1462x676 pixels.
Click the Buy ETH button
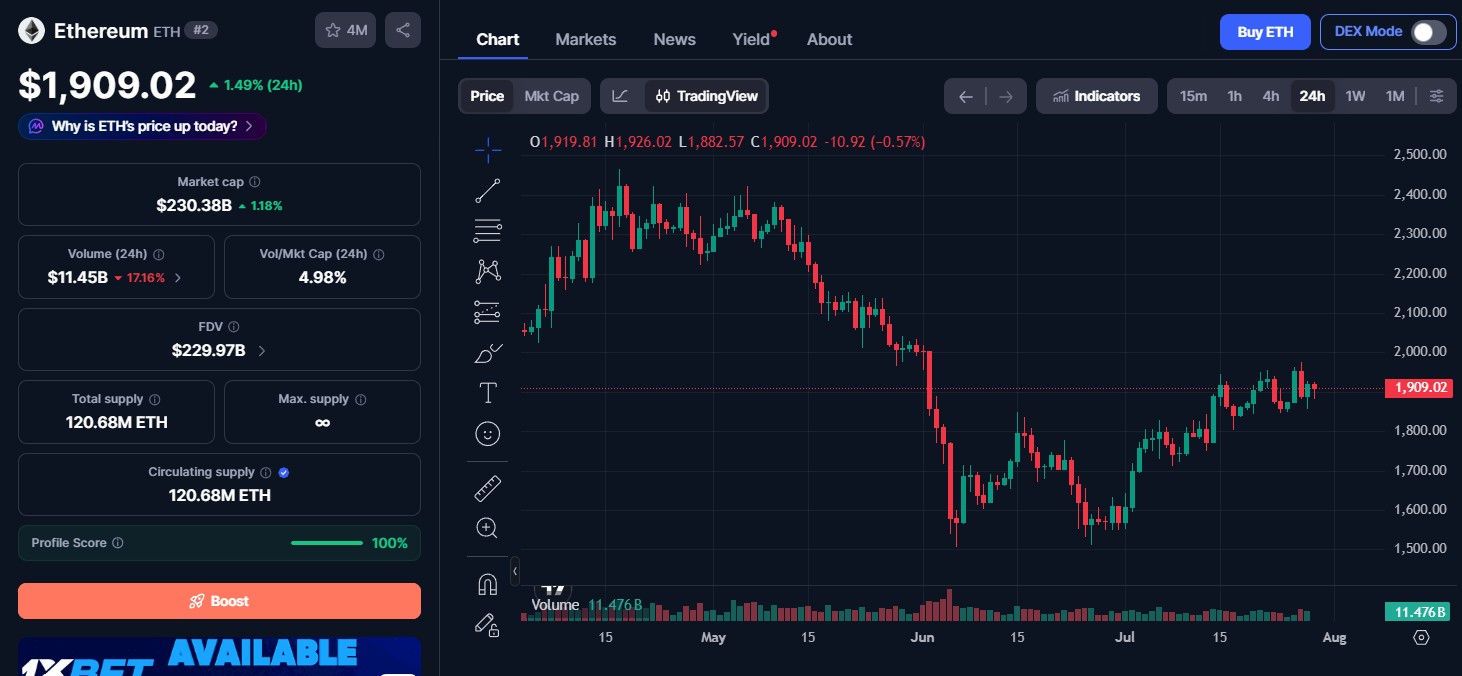click(x=1265, y=32)
